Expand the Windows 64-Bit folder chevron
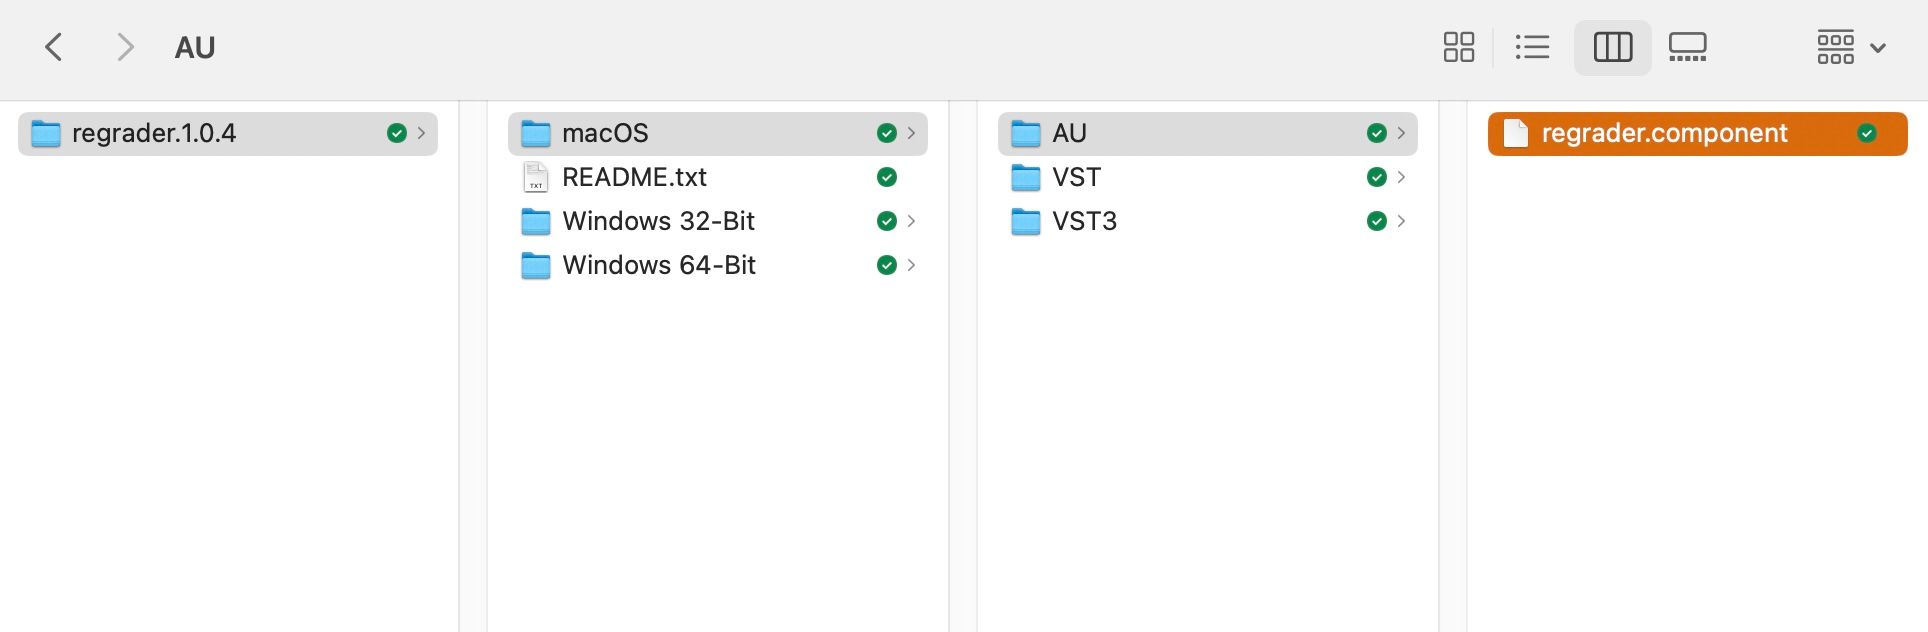The image size is (1928, 632). pyautogui.click(x=911, y=265)
